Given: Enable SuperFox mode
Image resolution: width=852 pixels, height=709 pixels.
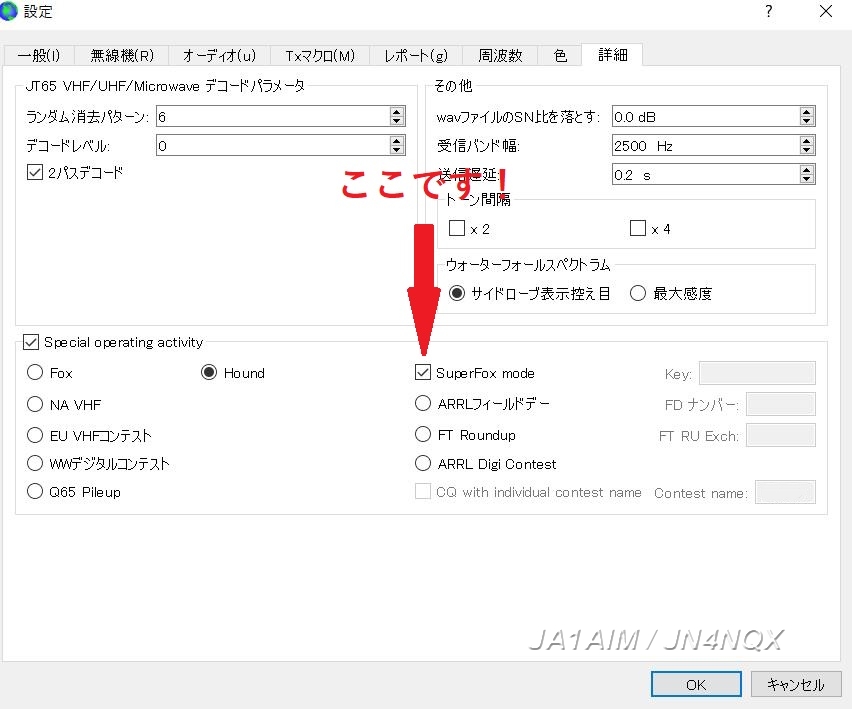Looking at the screenshot, I should pos(422,372).
